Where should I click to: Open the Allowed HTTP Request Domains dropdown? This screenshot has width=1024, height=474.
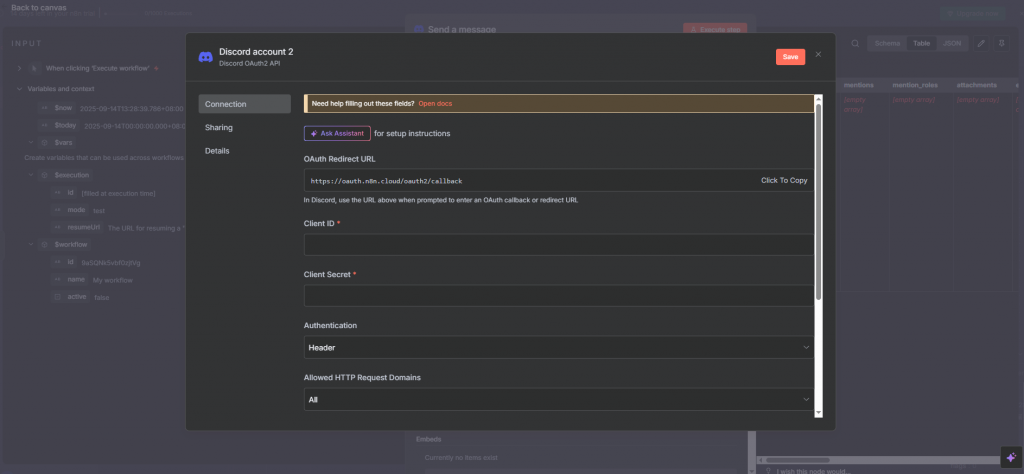559,399
